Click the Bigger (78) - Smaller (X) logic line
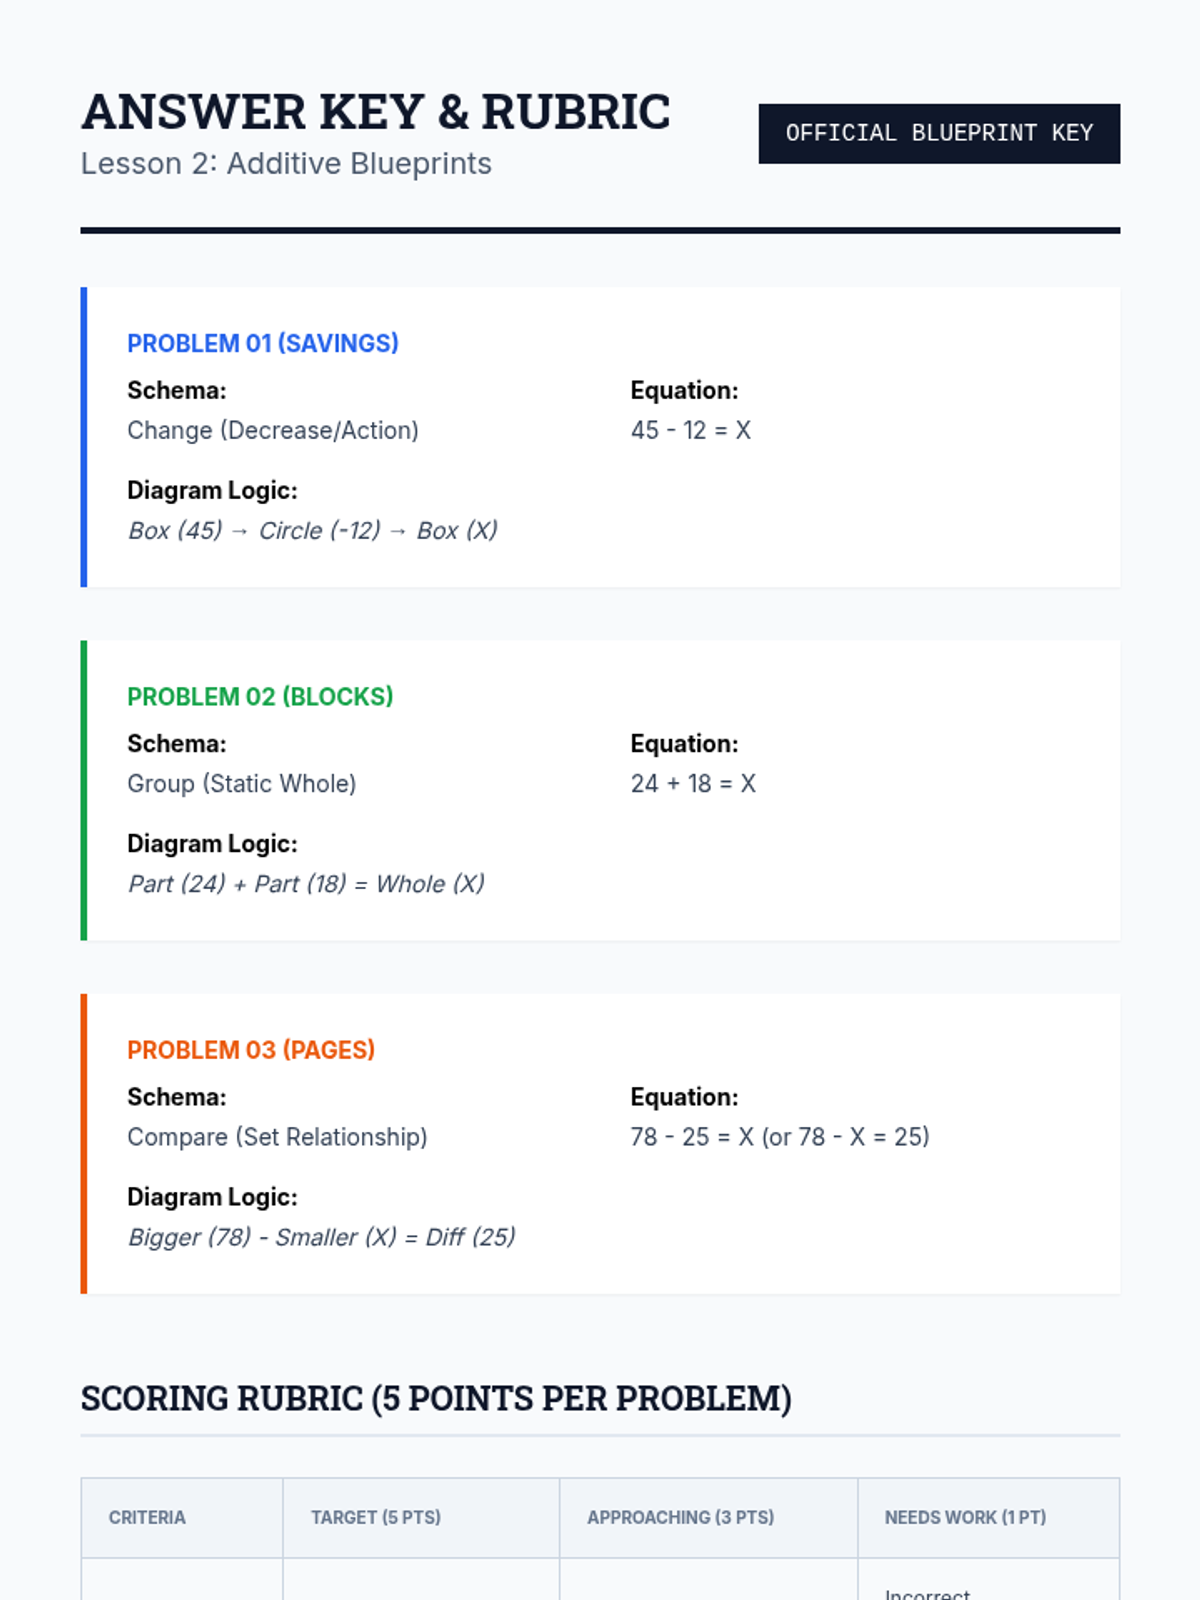1200x1600 pixels. 321,1237
